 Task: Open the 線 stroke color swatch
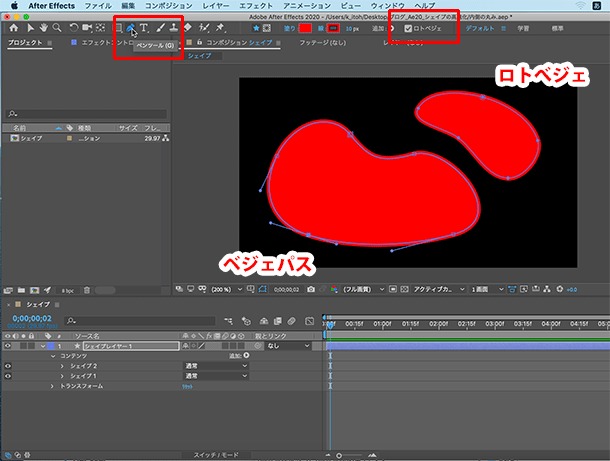coord(333,28)
